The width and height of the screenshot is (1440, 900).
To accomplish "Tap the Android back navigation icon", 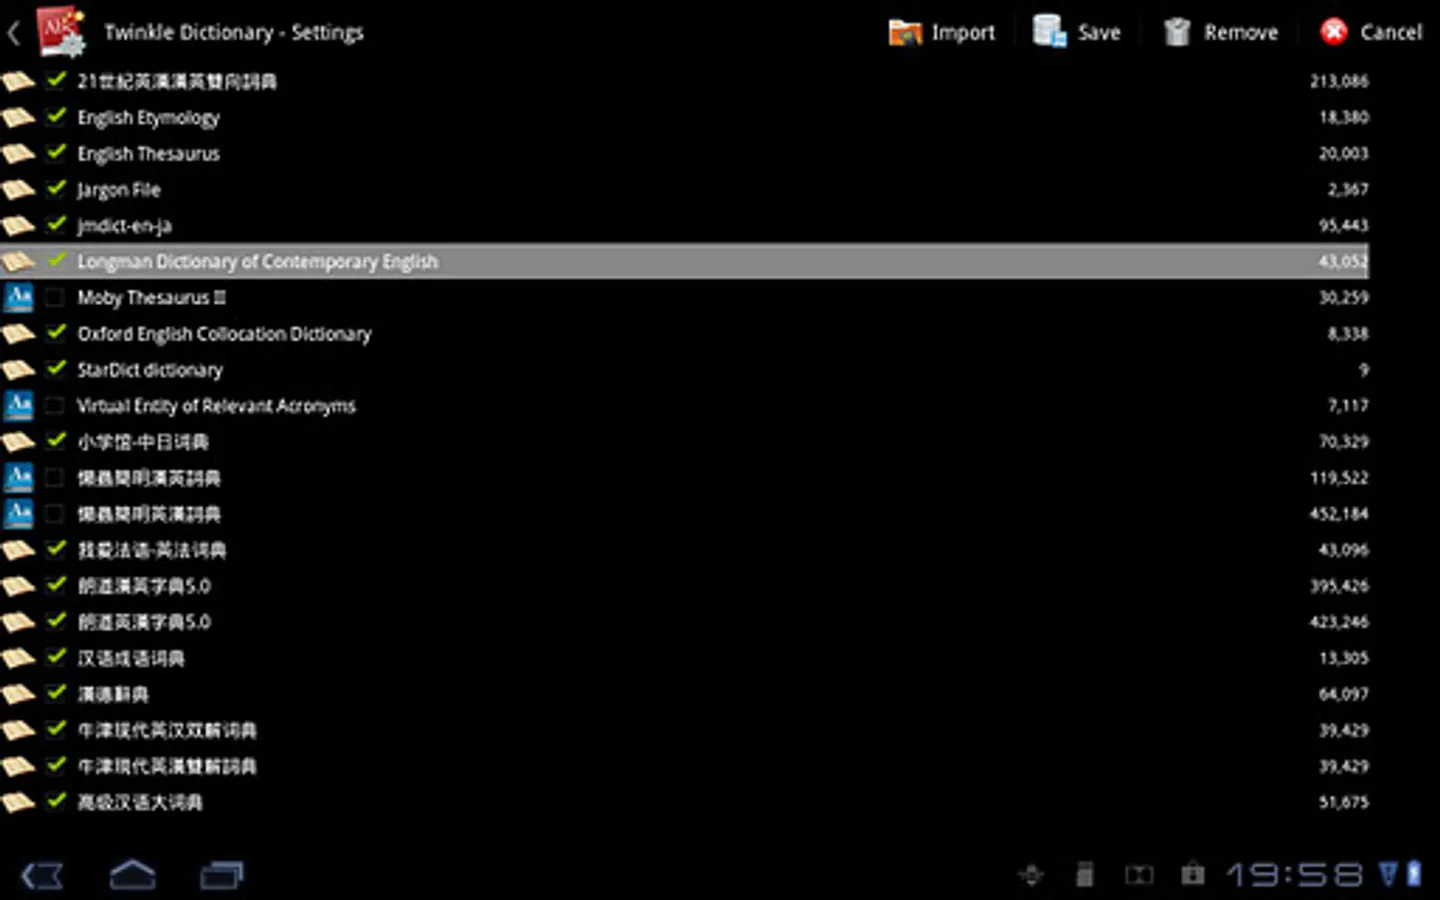I will click(42, 876).
